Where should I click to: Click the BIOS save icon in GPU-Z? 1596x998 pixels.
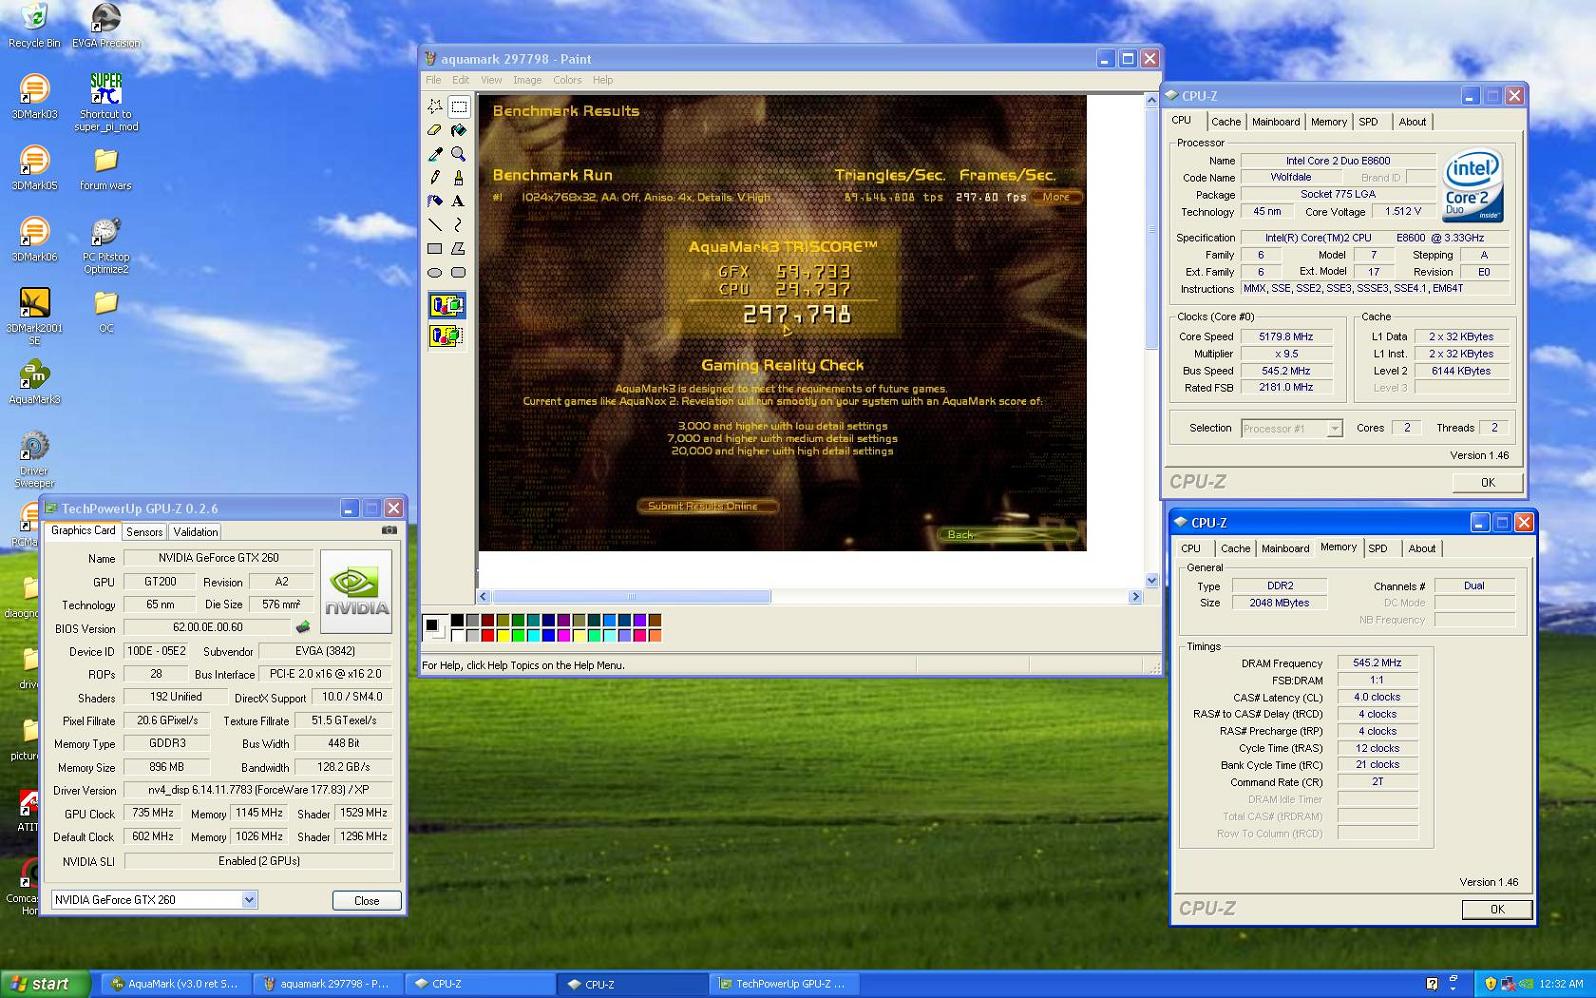[303, 627]
